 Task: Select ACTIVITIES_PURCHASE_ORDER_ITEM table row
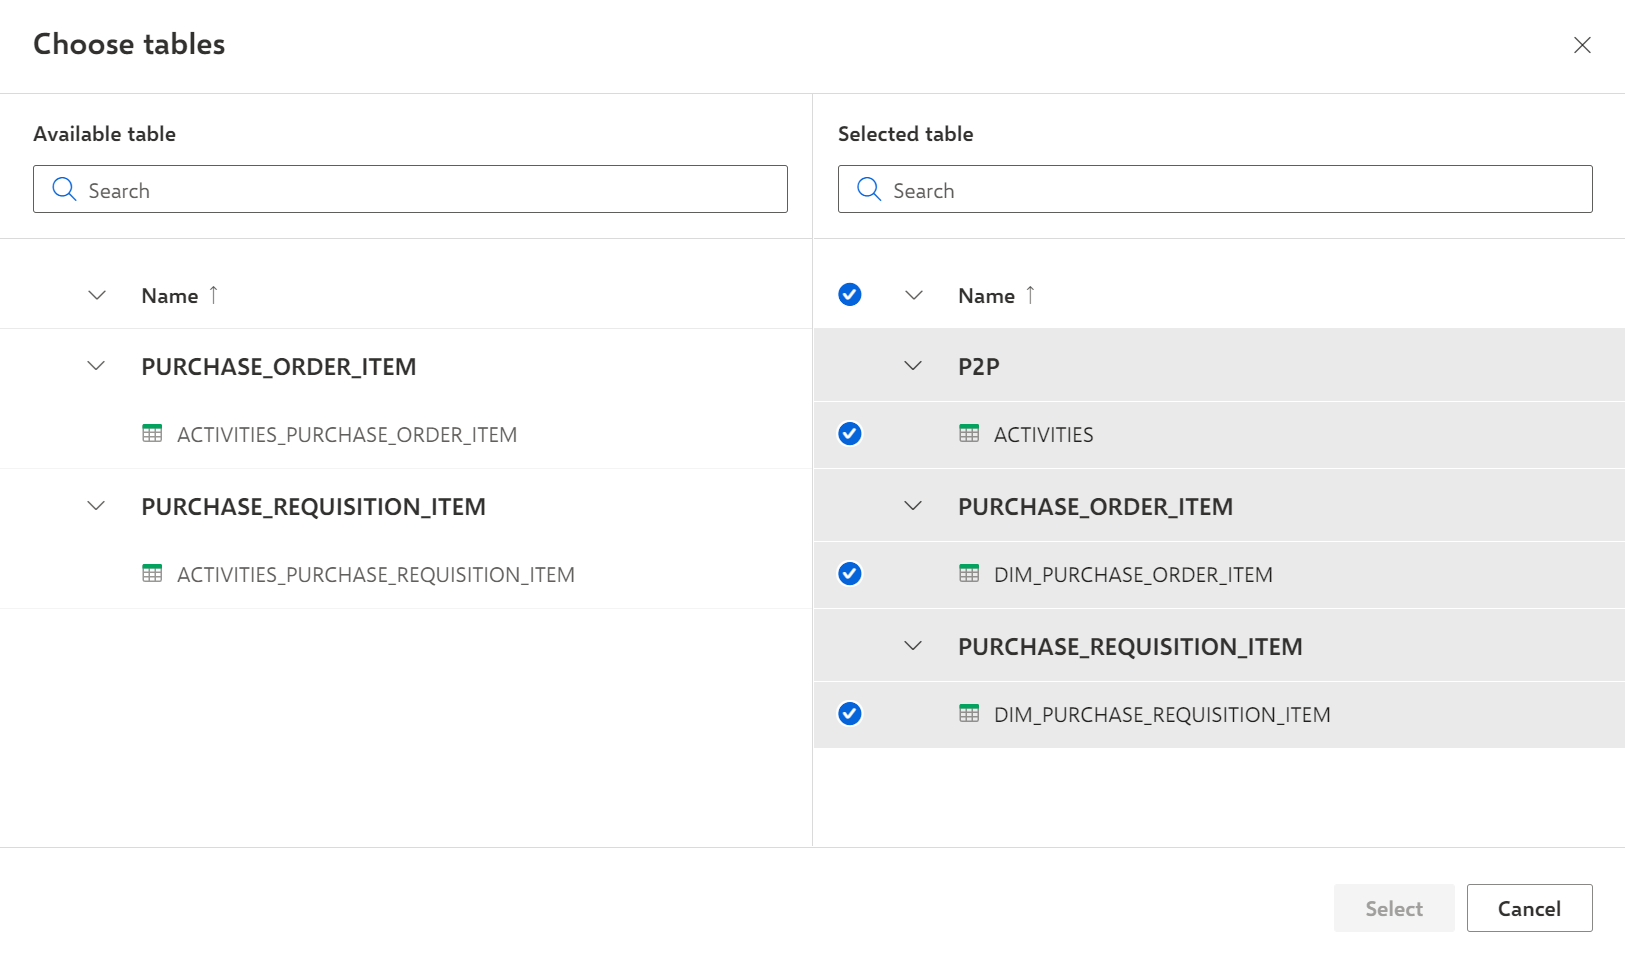click(406, 434)
